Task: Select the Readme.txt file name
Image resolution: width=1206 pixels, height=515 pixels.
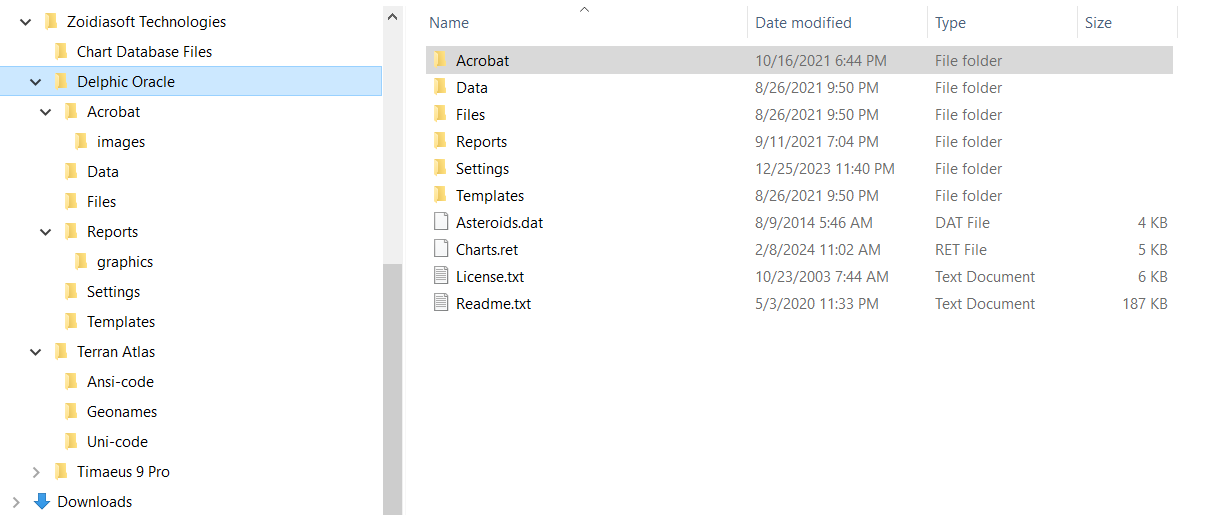Action: 493,304
